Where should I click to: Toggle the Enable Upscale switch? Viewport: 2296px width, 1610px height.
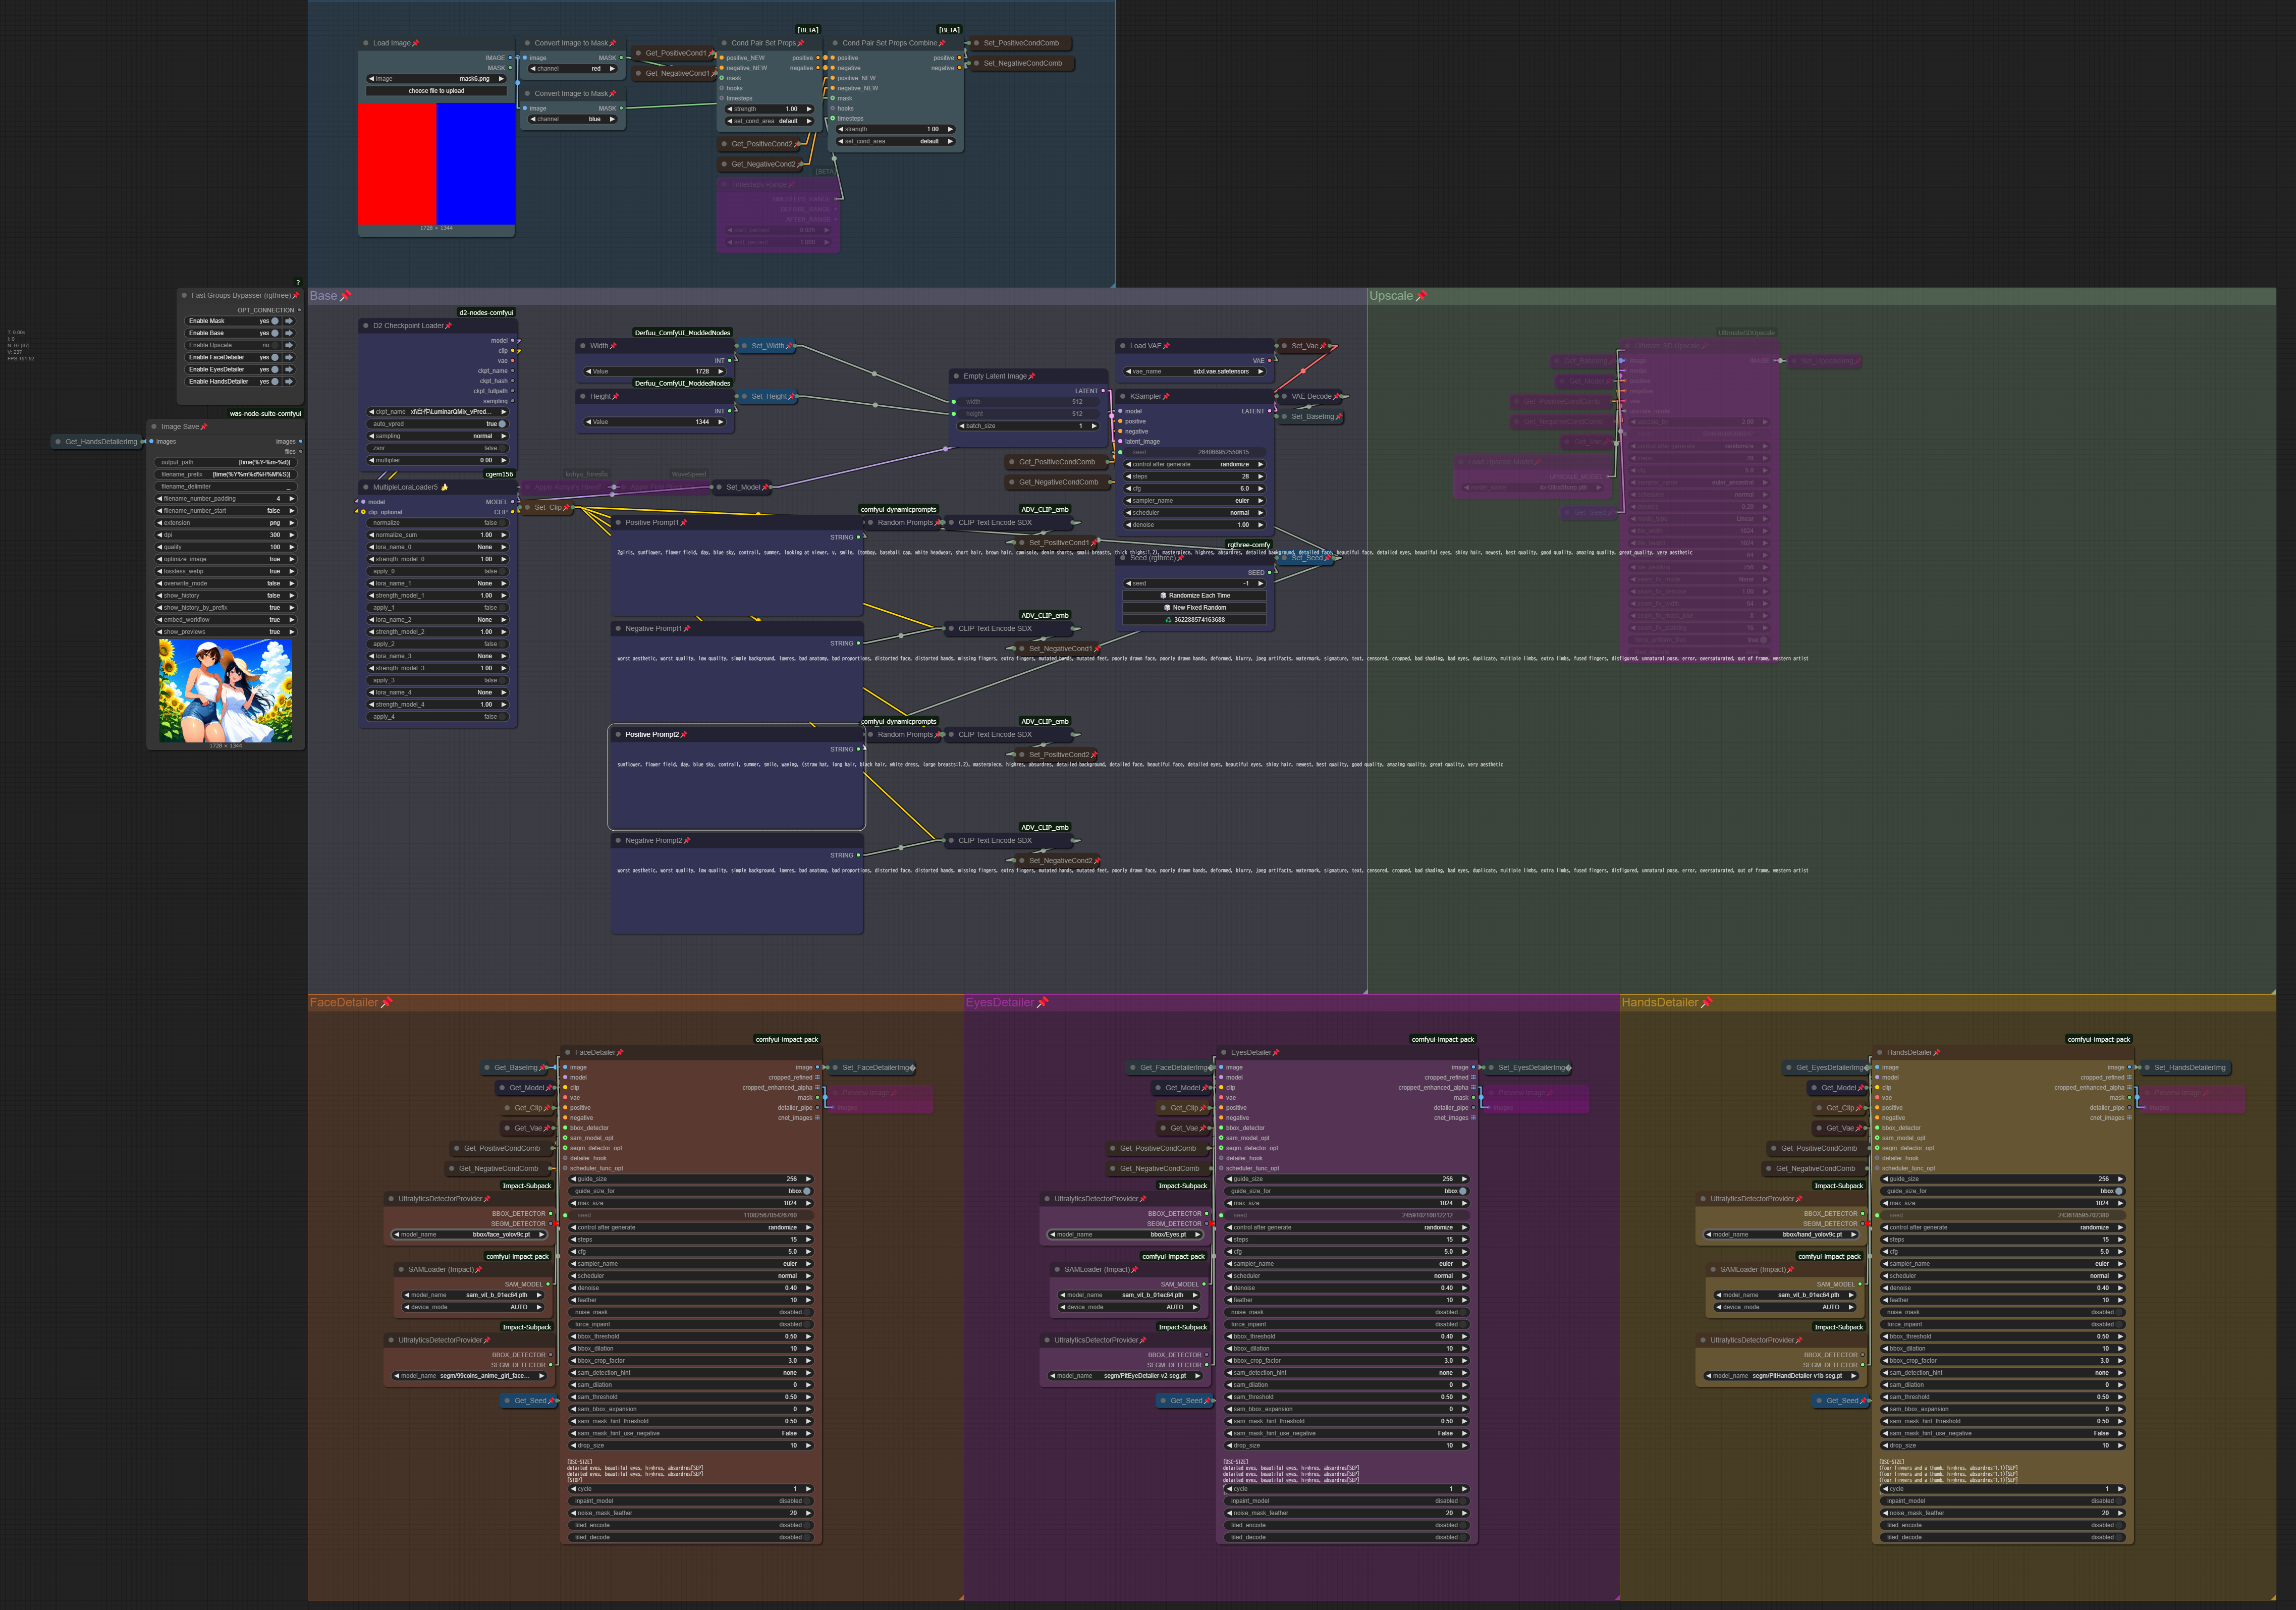click(x=276, y=345)
